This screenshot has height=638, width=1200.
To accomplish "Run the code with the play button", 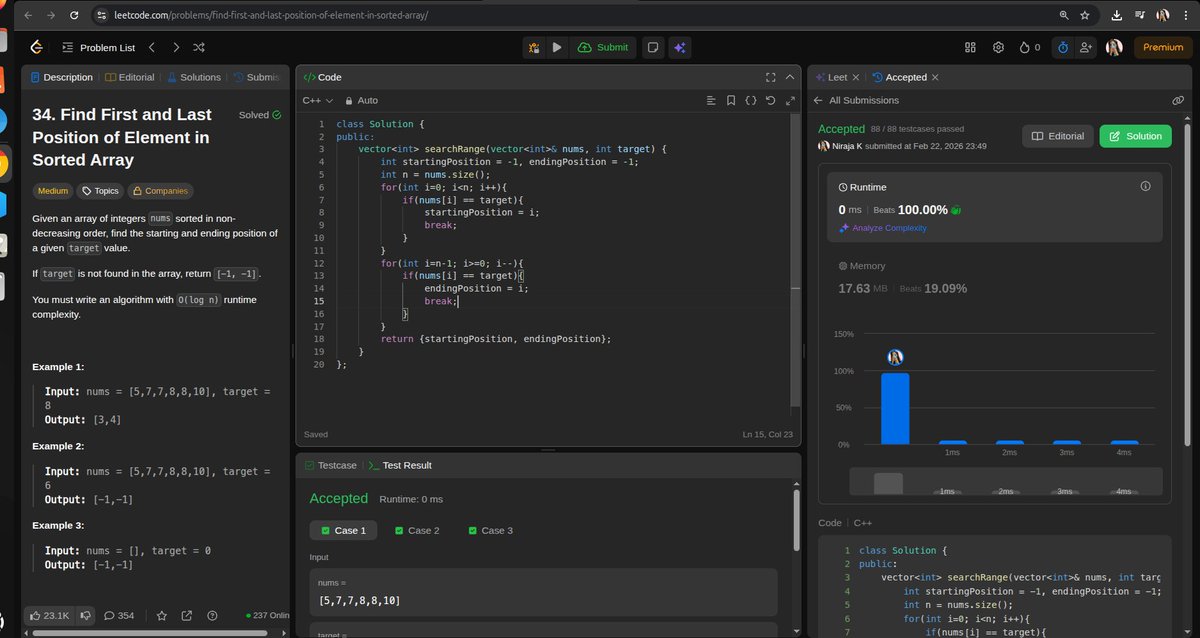I will [x=557, y=47].
